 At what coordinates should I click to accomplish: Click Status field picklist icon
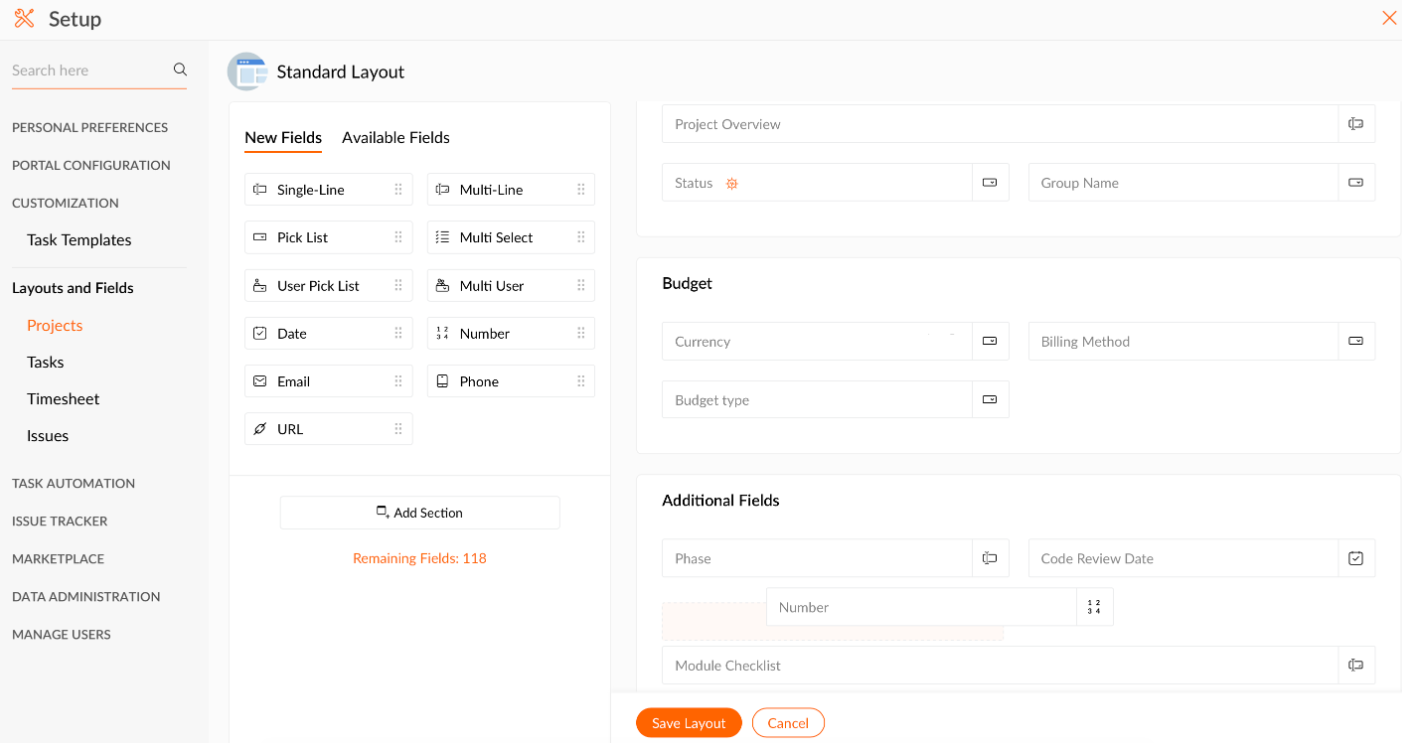[990, 183]
